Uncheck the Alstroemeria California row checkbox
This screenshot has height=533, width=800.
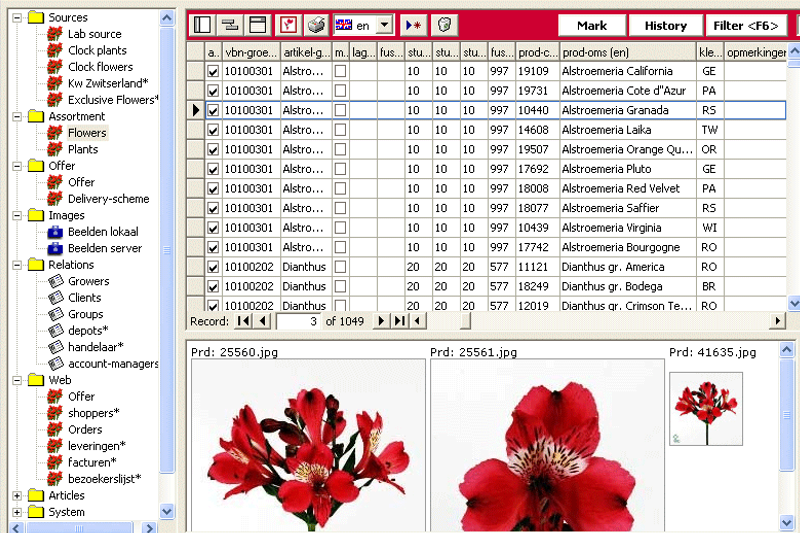pos(213,72)
